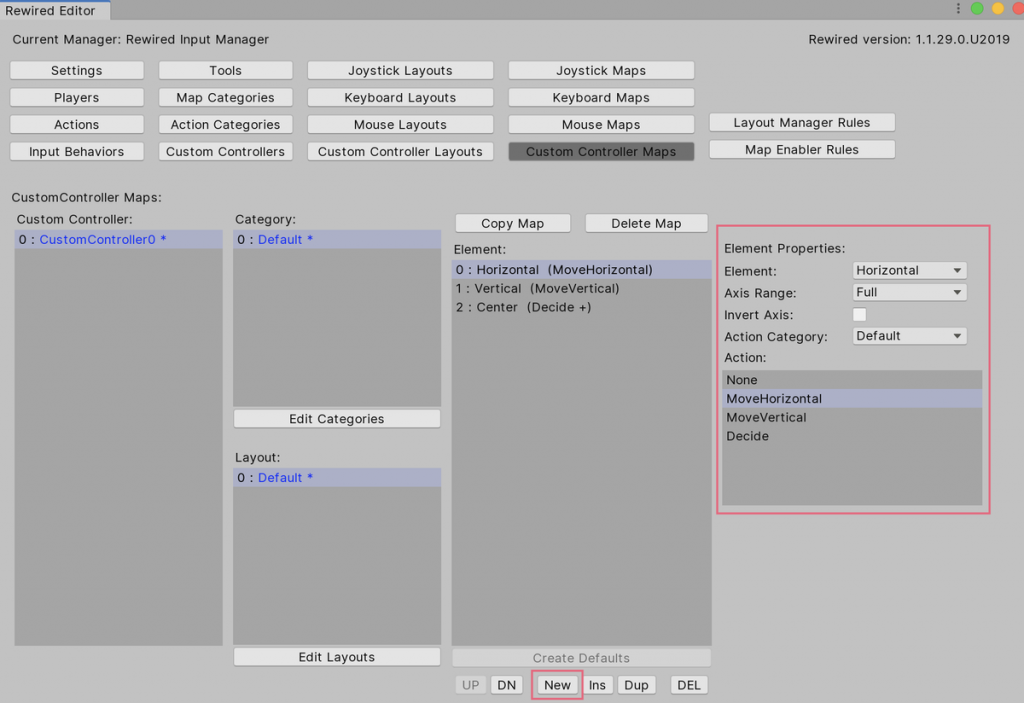Toggle the Invert Axis checkbox
Viewport: 1024px width, 703px height.
tap(859, 314)
